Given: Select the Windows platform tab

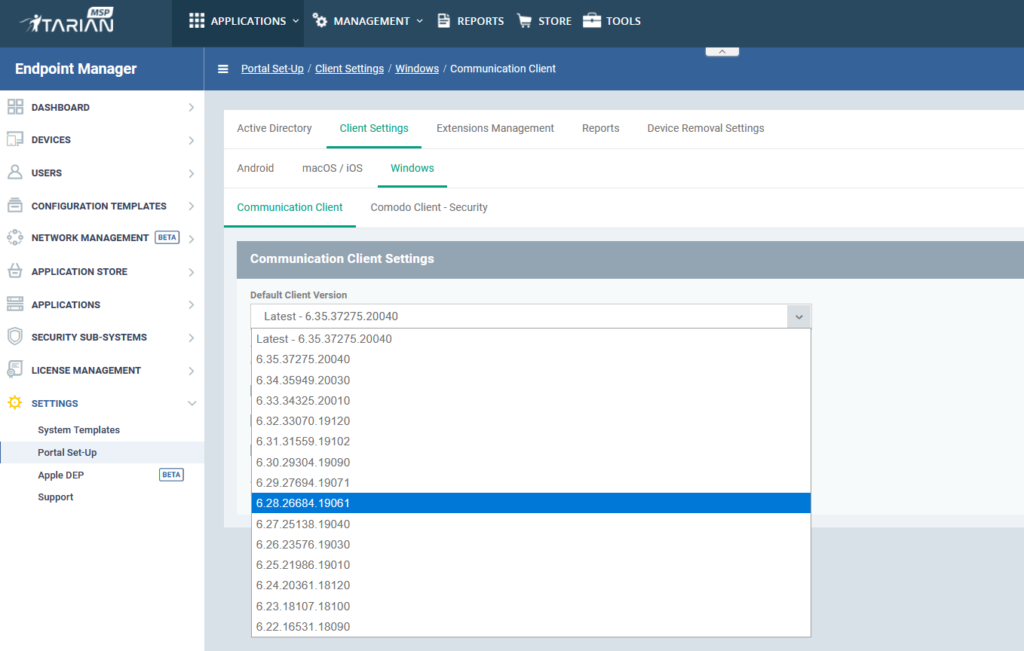Looking at the screenshot, I should [x=412, y=168].
